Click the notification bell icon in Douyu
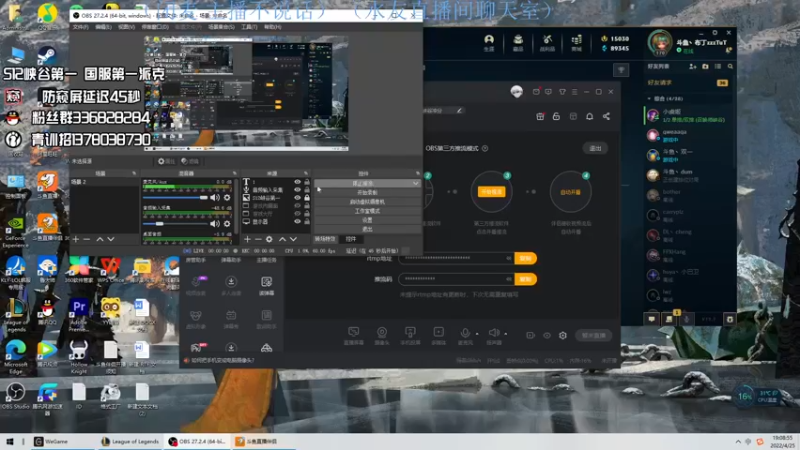The height and width of the screenshot is (450, 800). pos(589,116)
